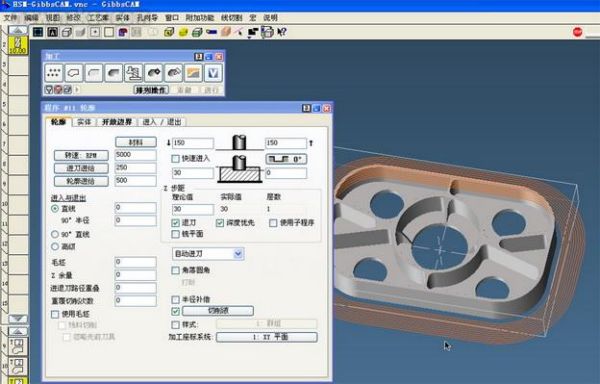Select the 直线 radio button

[55, 208]
